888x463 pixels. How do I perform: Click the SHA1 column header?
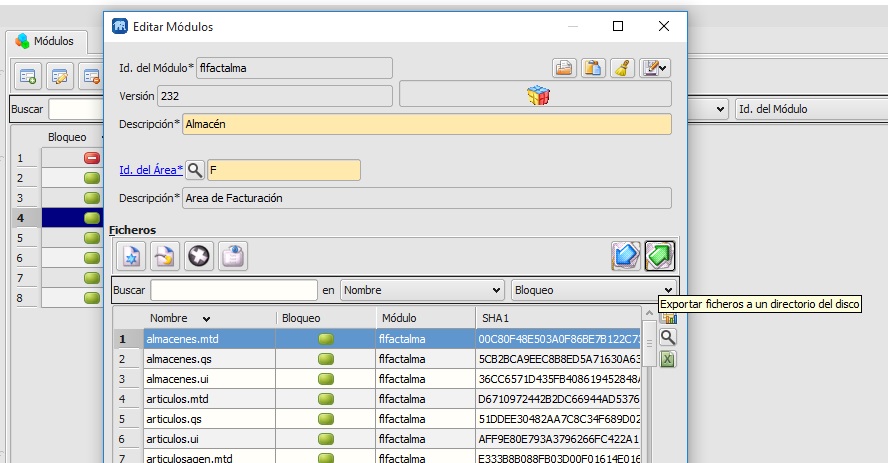click(x=558, y=318)
